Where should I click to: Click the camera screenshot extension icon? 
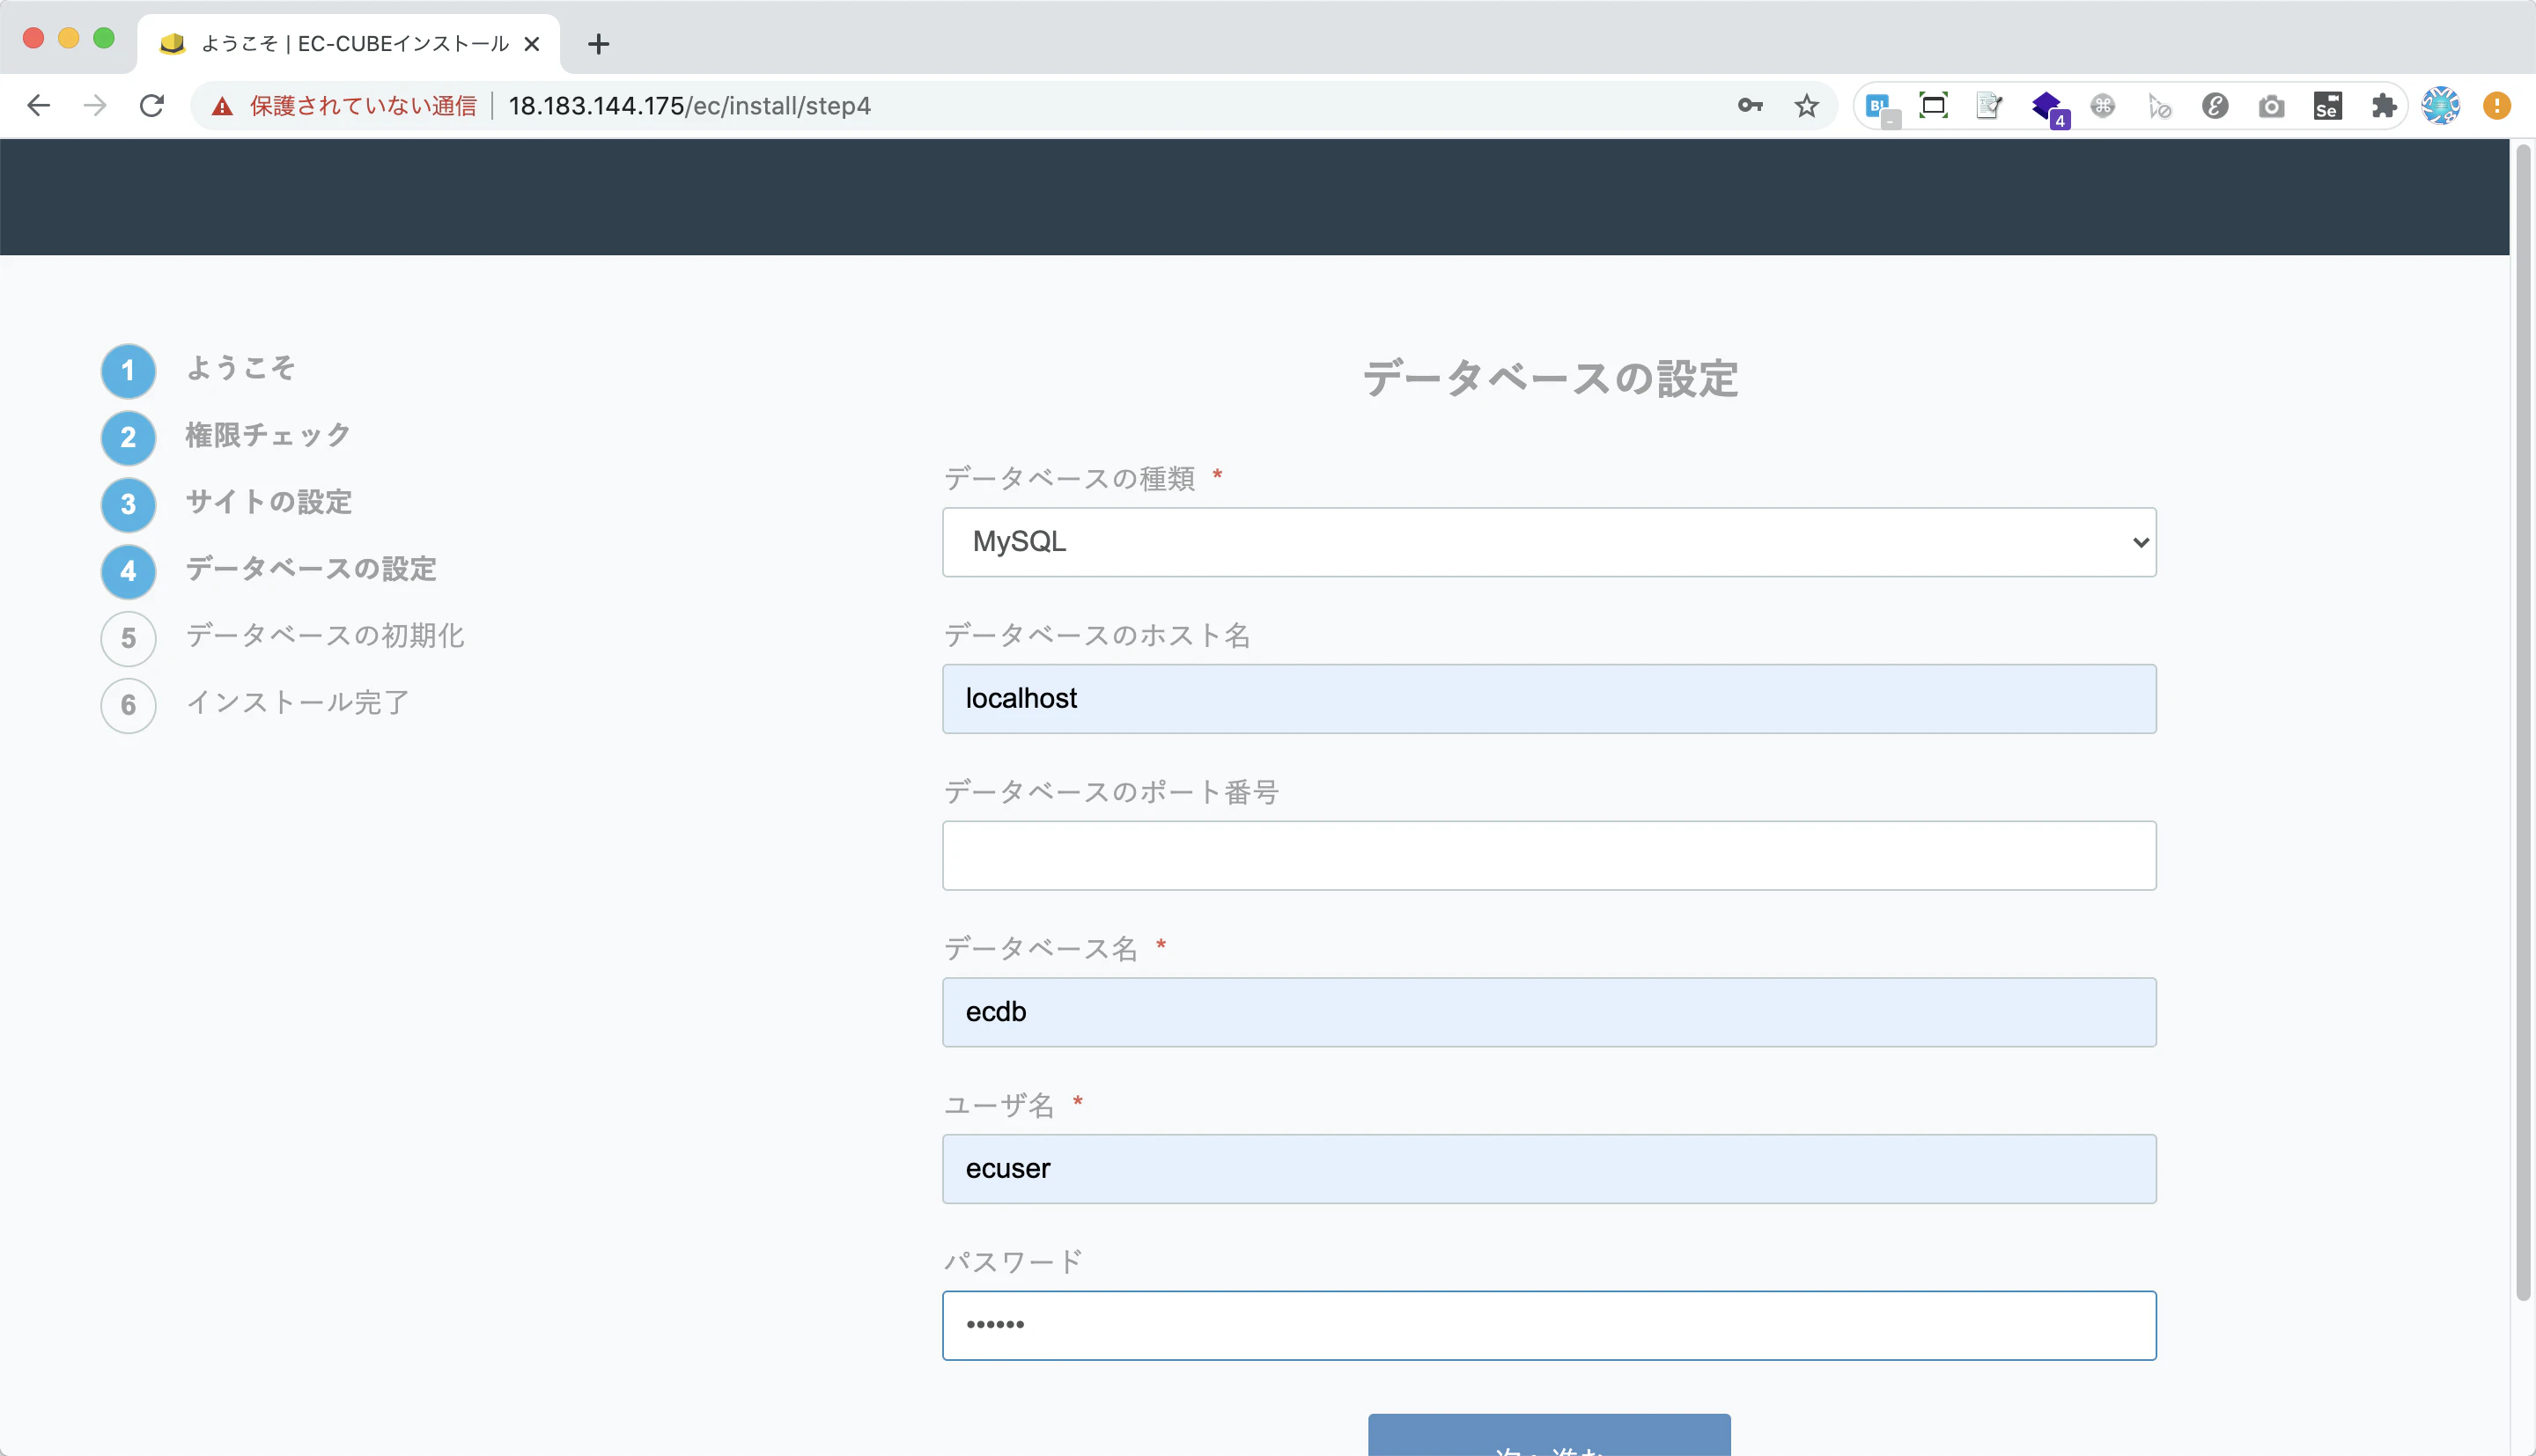click(x=2271, y=105)
